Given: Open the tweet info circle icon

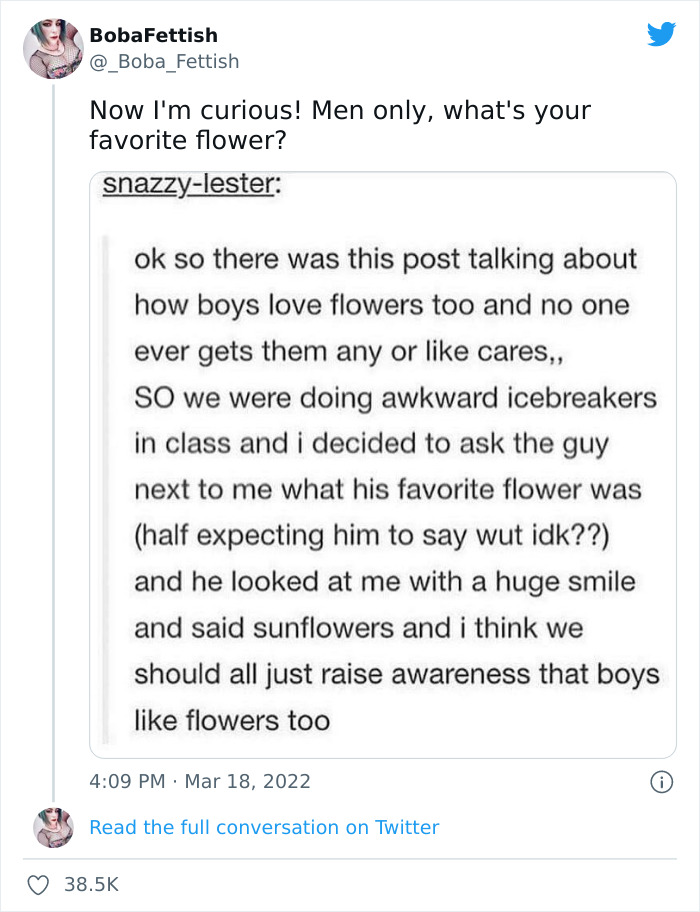Looking at the screenshot, I should [x=661, y=781].
